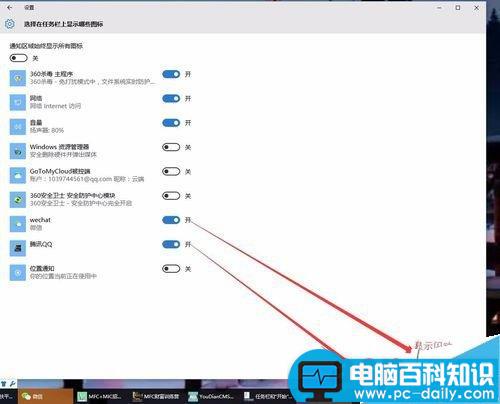500x404 pixels.
Task: Click the 360安全卫士 shield icon
Action: click(x=18, y=200)
